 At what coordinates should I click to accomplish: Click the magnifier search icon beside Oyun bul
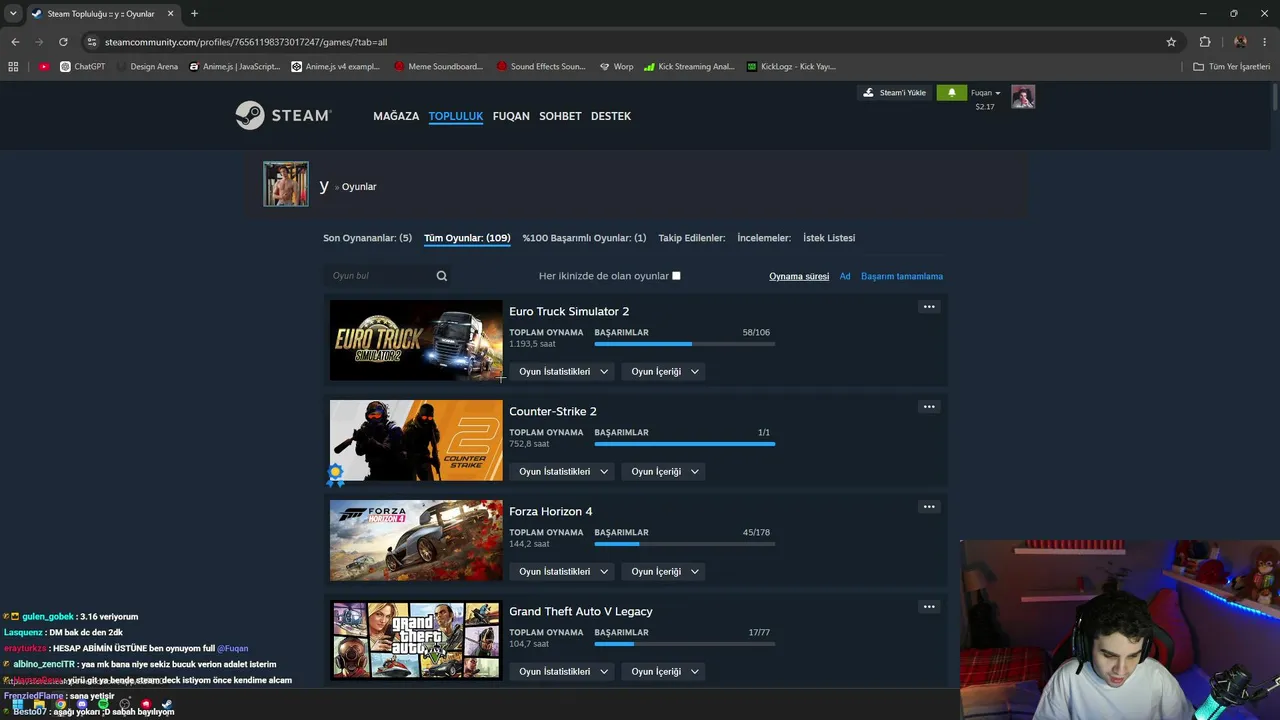click(x=442, y=276)
